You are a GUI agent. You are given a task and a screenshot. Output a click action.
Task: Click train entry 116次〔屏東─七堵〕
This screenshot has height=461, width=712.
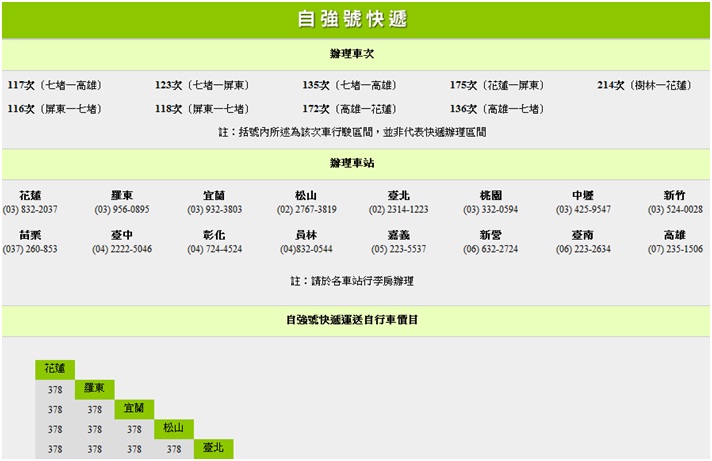55,109
